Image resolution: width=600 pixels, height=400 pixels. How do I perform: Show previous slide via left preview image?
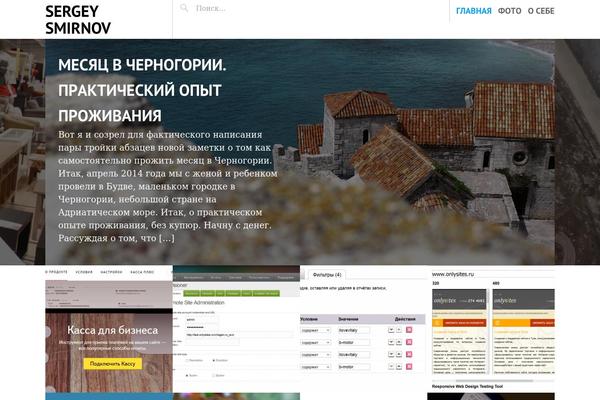click(x=22, y=152)
